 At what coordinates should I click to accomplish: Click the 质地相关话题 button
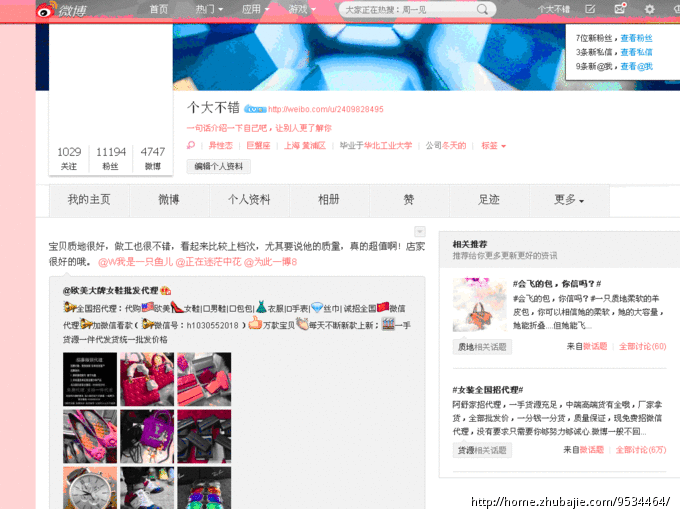[482, 347]
